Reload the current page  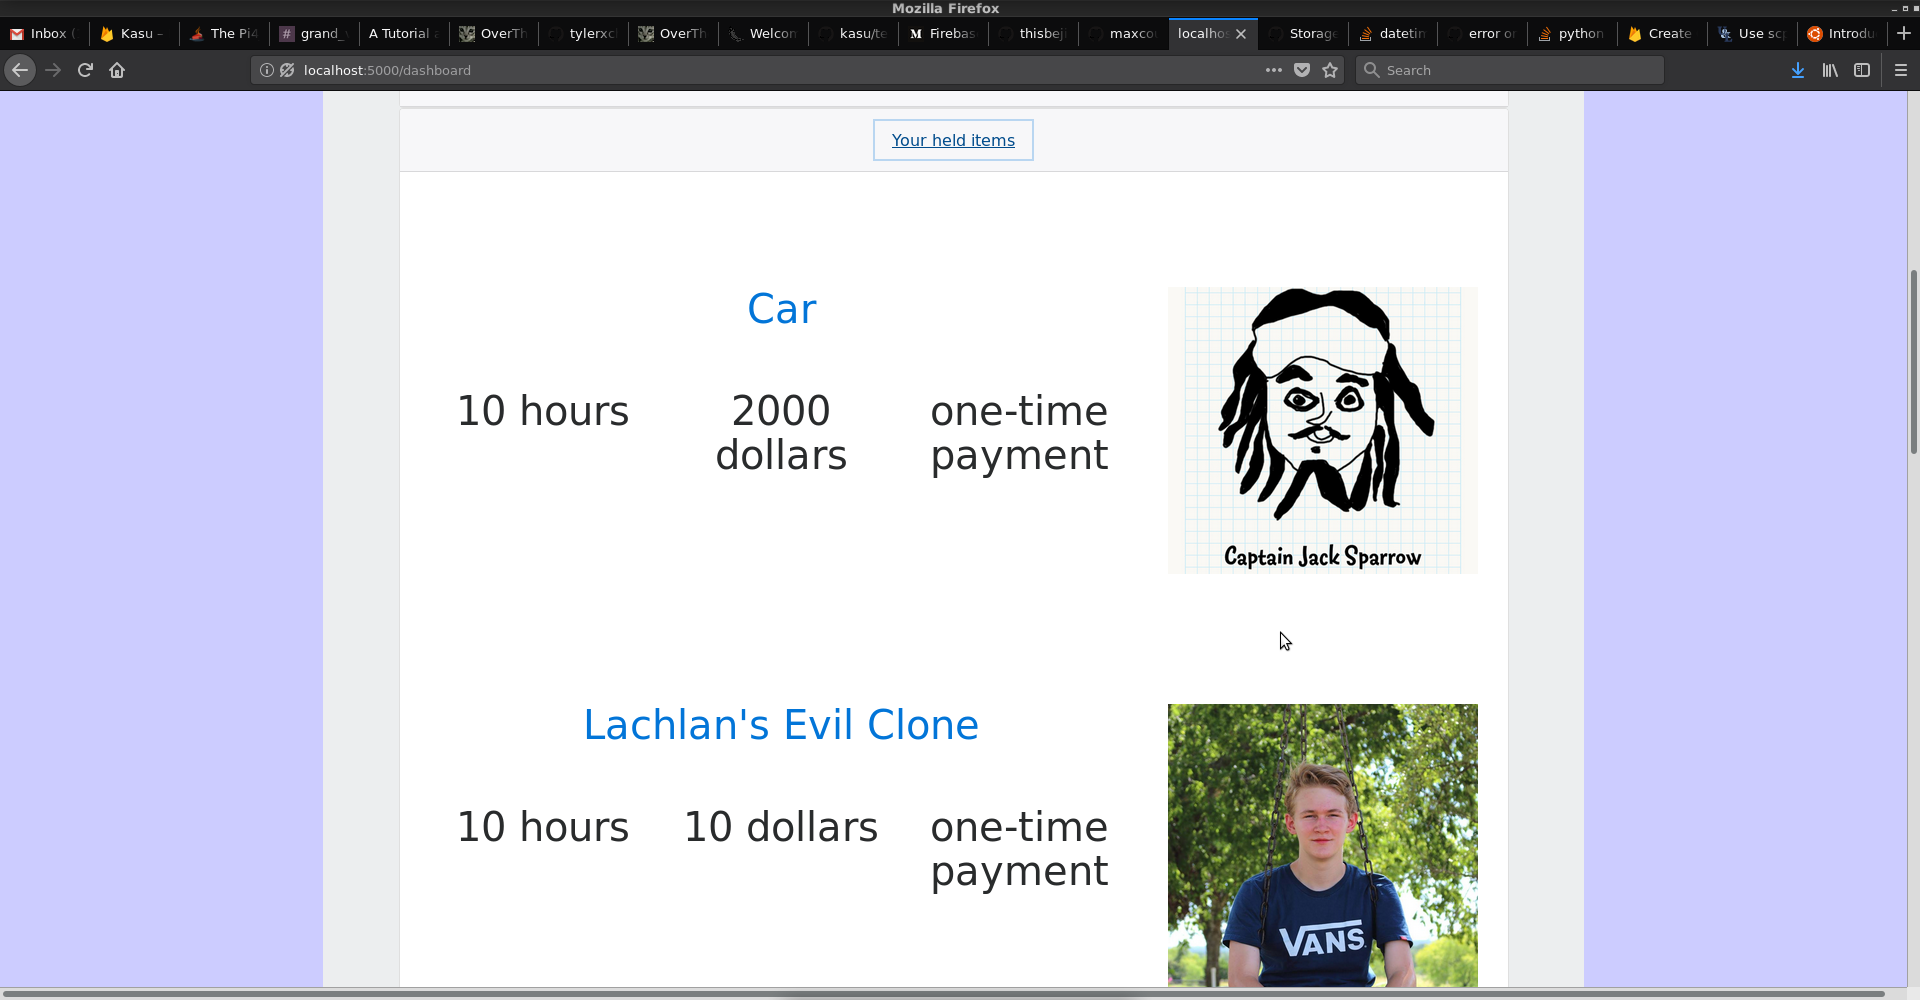coord(85,70)
